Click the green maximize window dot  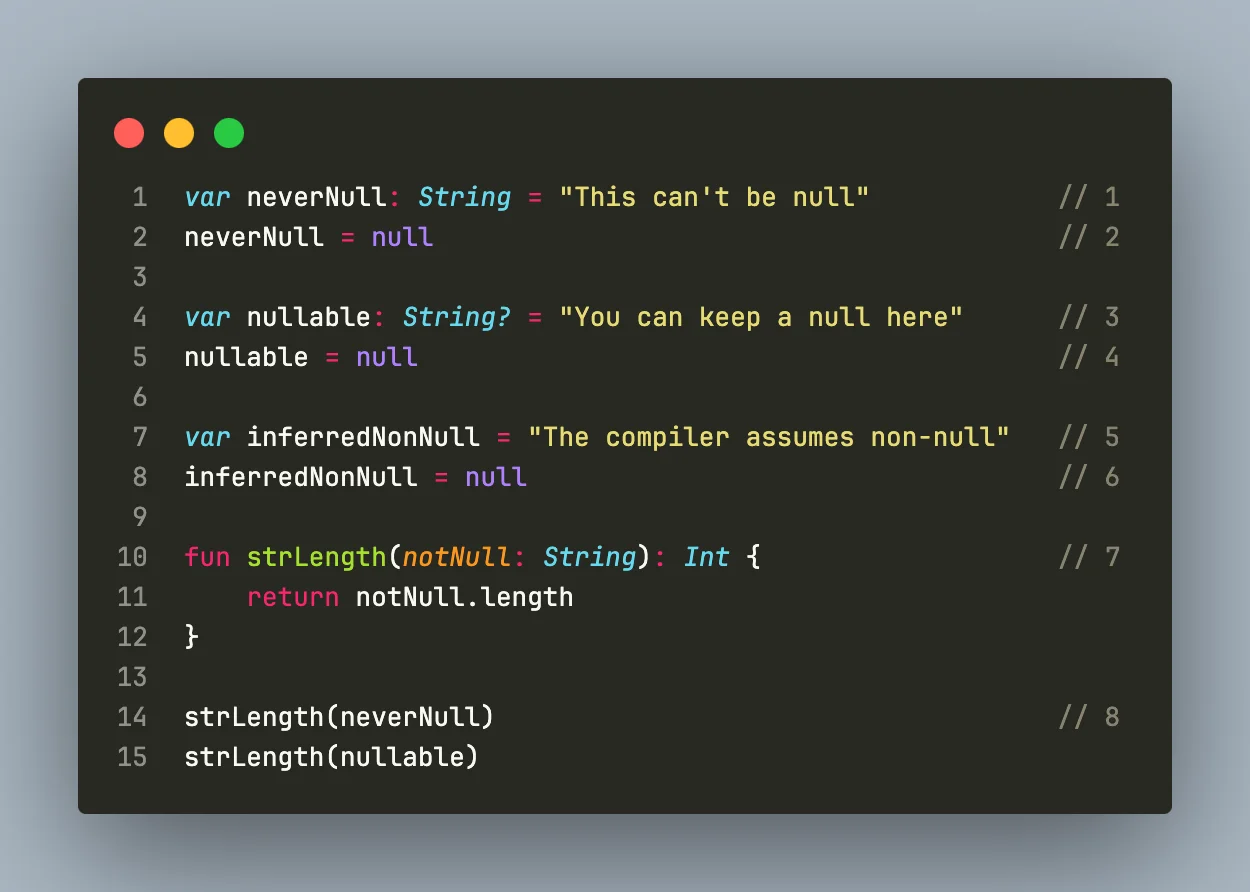(229, 133)
